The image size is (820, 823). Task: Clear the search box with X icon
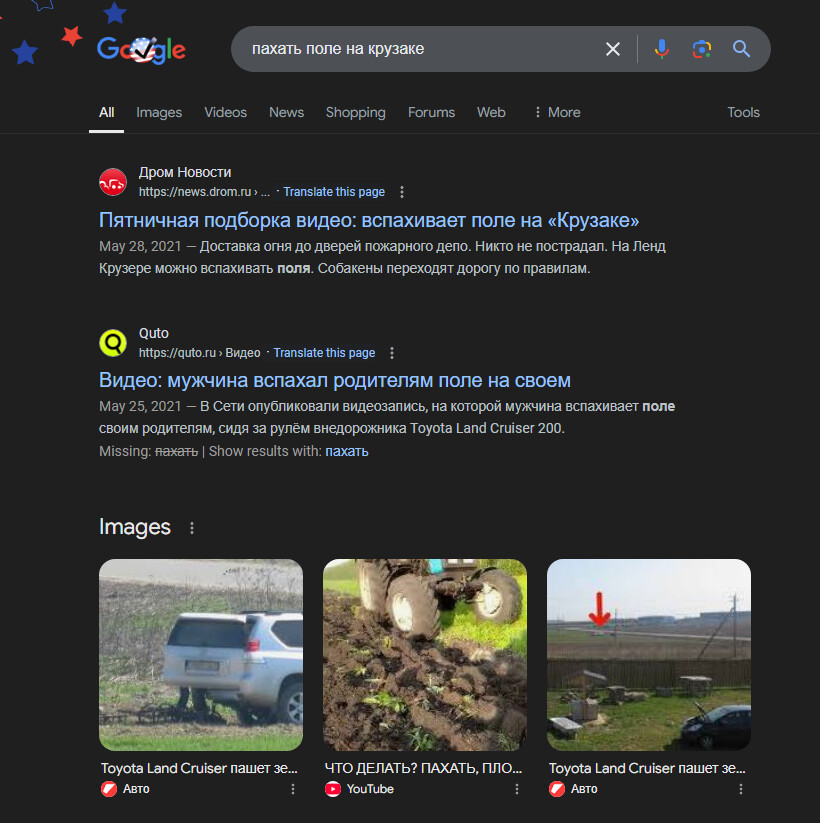613,49
